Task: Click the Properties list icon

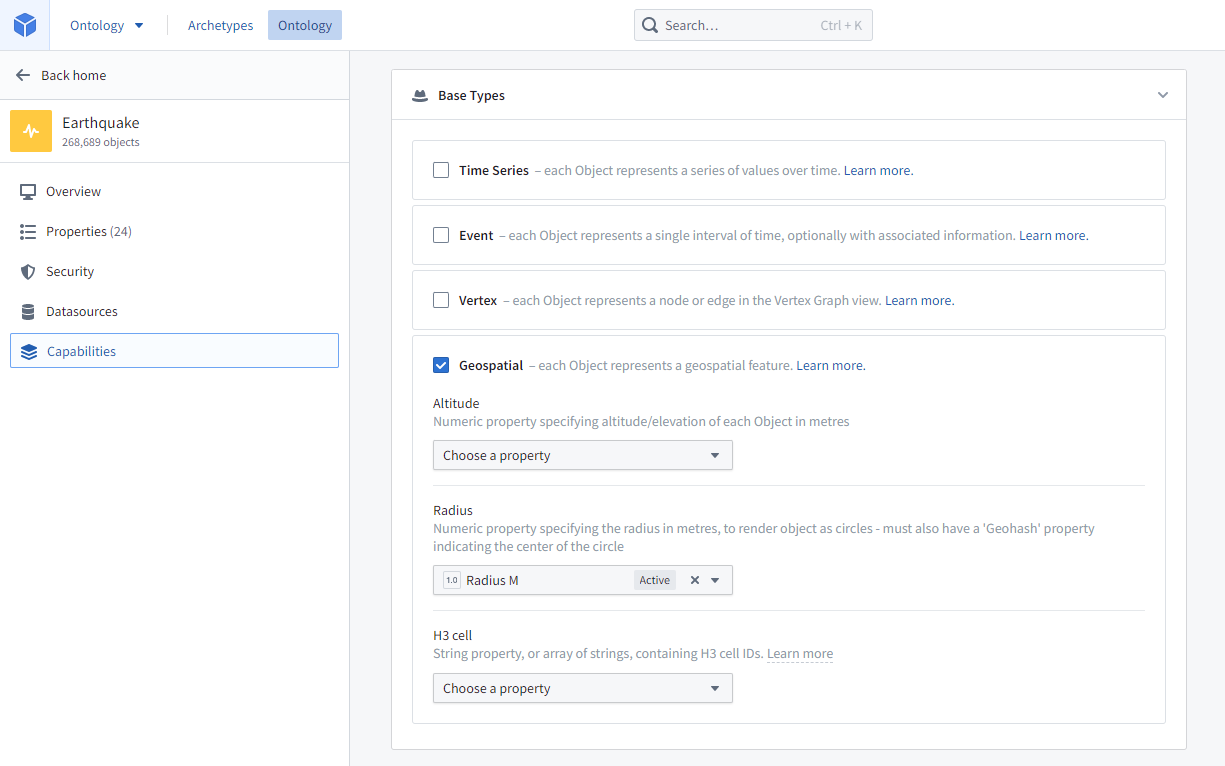Action: click(x=28, y=231)
